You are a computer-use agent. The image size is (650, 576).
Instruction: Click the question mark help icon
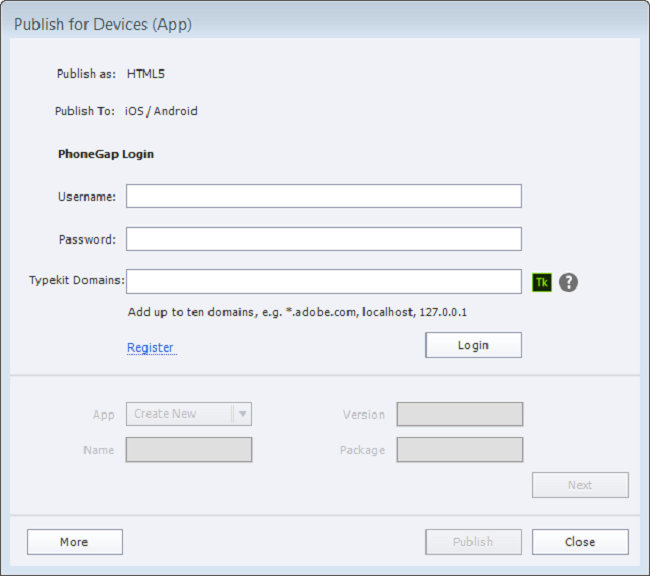(568, 282)
